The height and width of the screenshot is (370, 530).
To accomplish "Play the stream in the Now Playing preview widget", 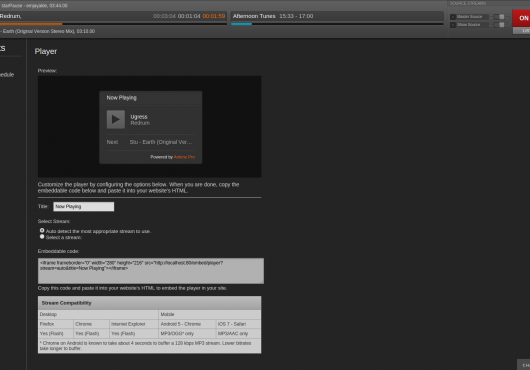I will [x=116, y=119].
